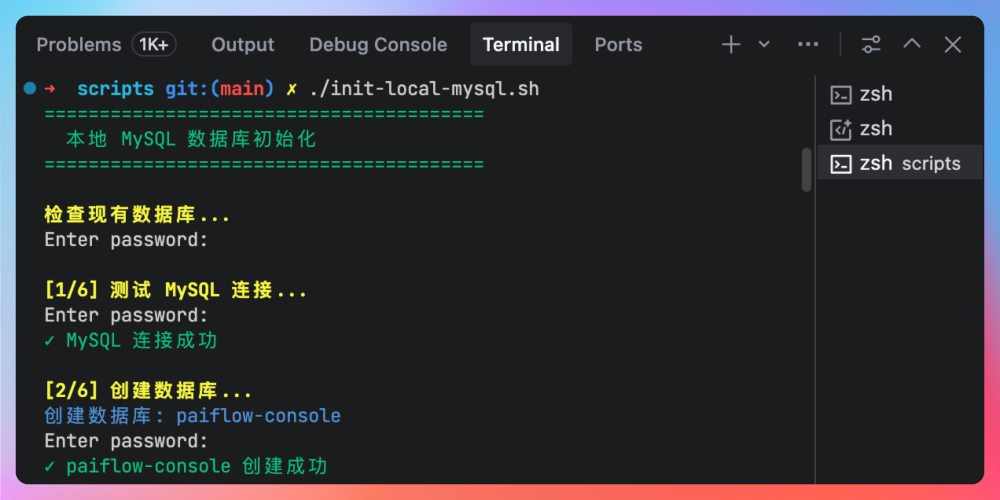Click the terminal's vertical scrollbar thumb

pos(806,169)
